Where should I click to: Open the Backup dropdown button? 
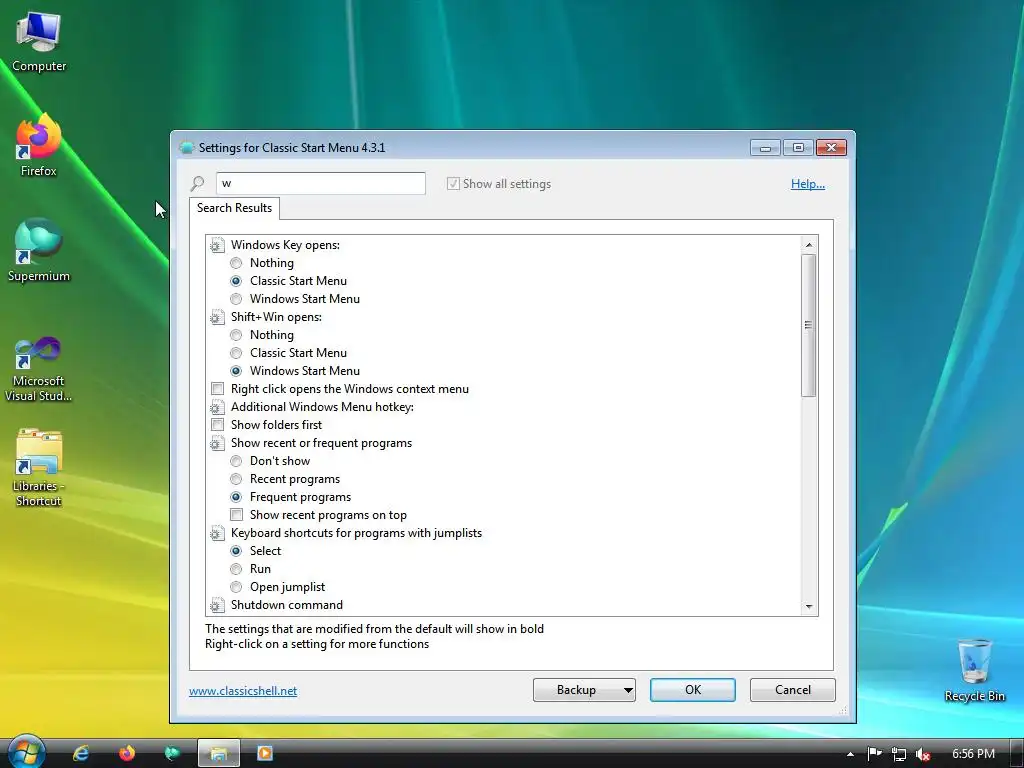584,690
